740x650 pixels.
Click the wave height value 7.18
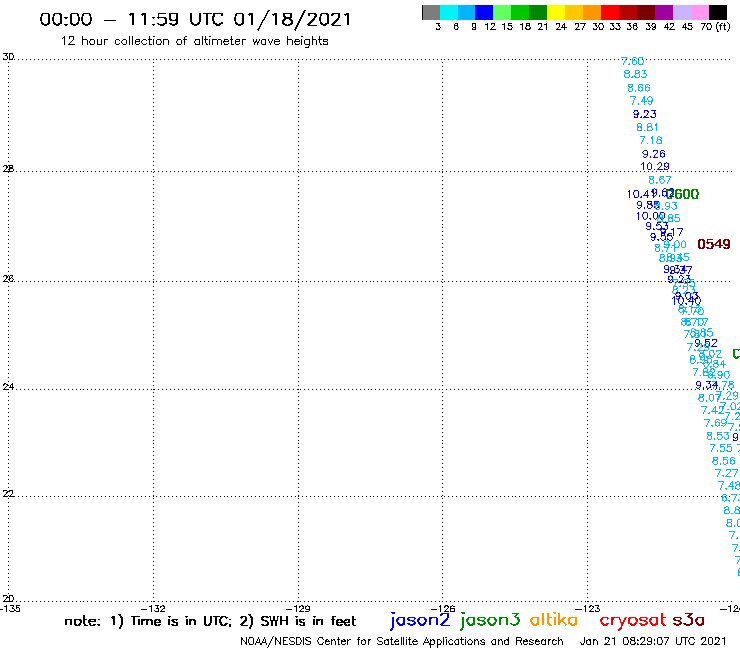coord(651,140)
